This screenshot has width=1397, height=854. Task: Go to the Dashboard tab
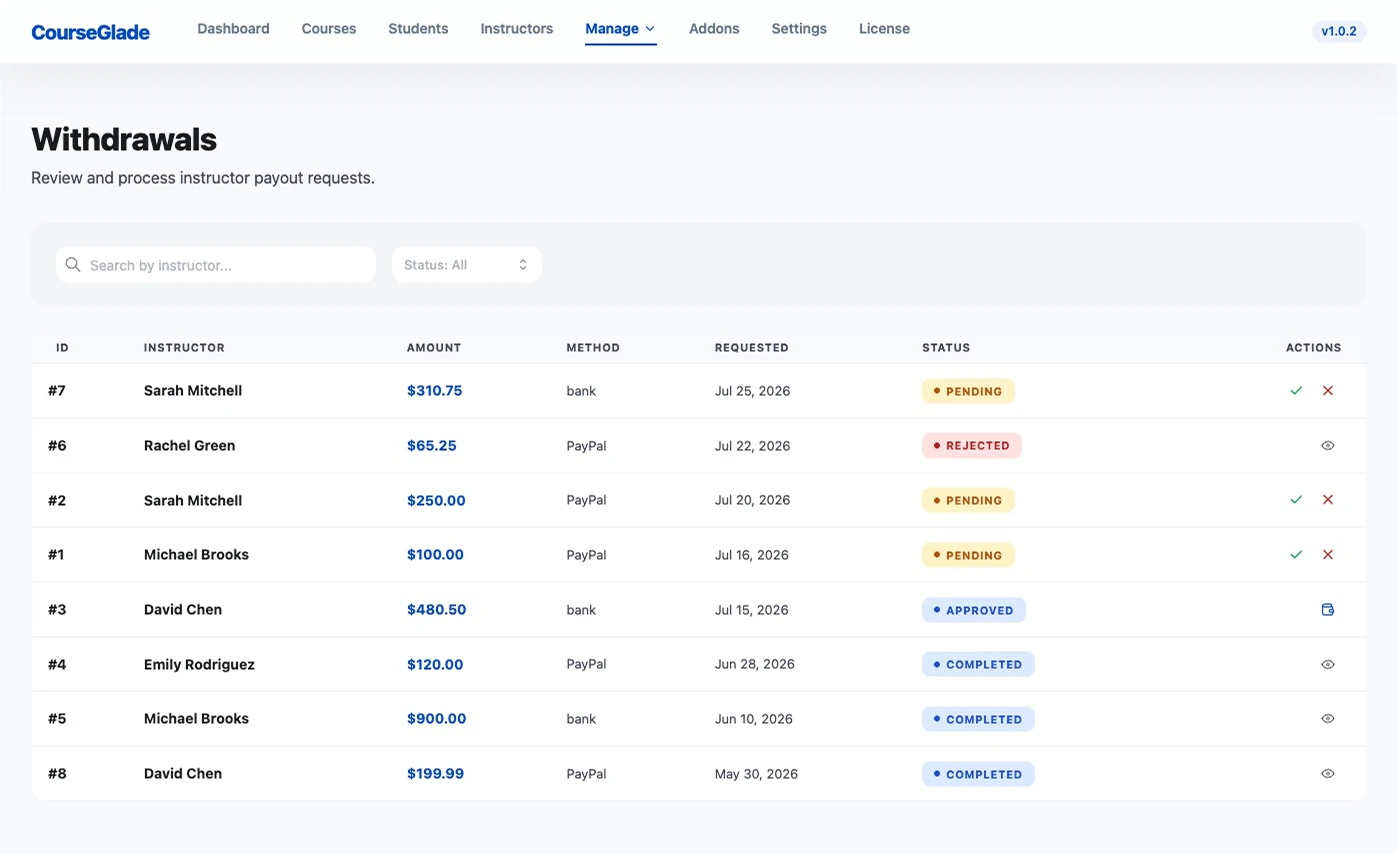click(x=233, y=29)
